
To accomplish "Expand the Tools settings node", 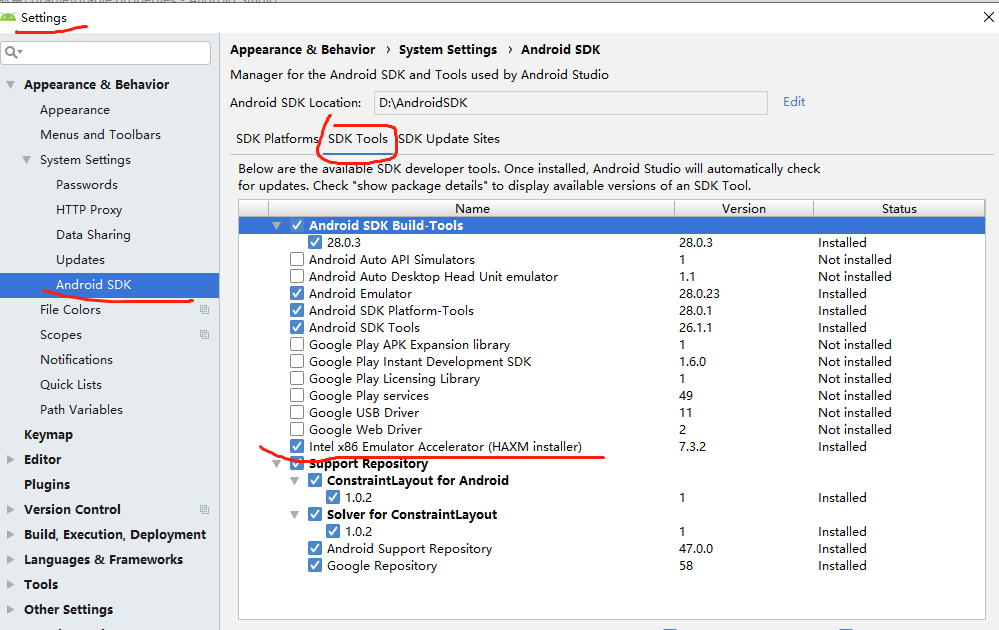I will point(11,584).
